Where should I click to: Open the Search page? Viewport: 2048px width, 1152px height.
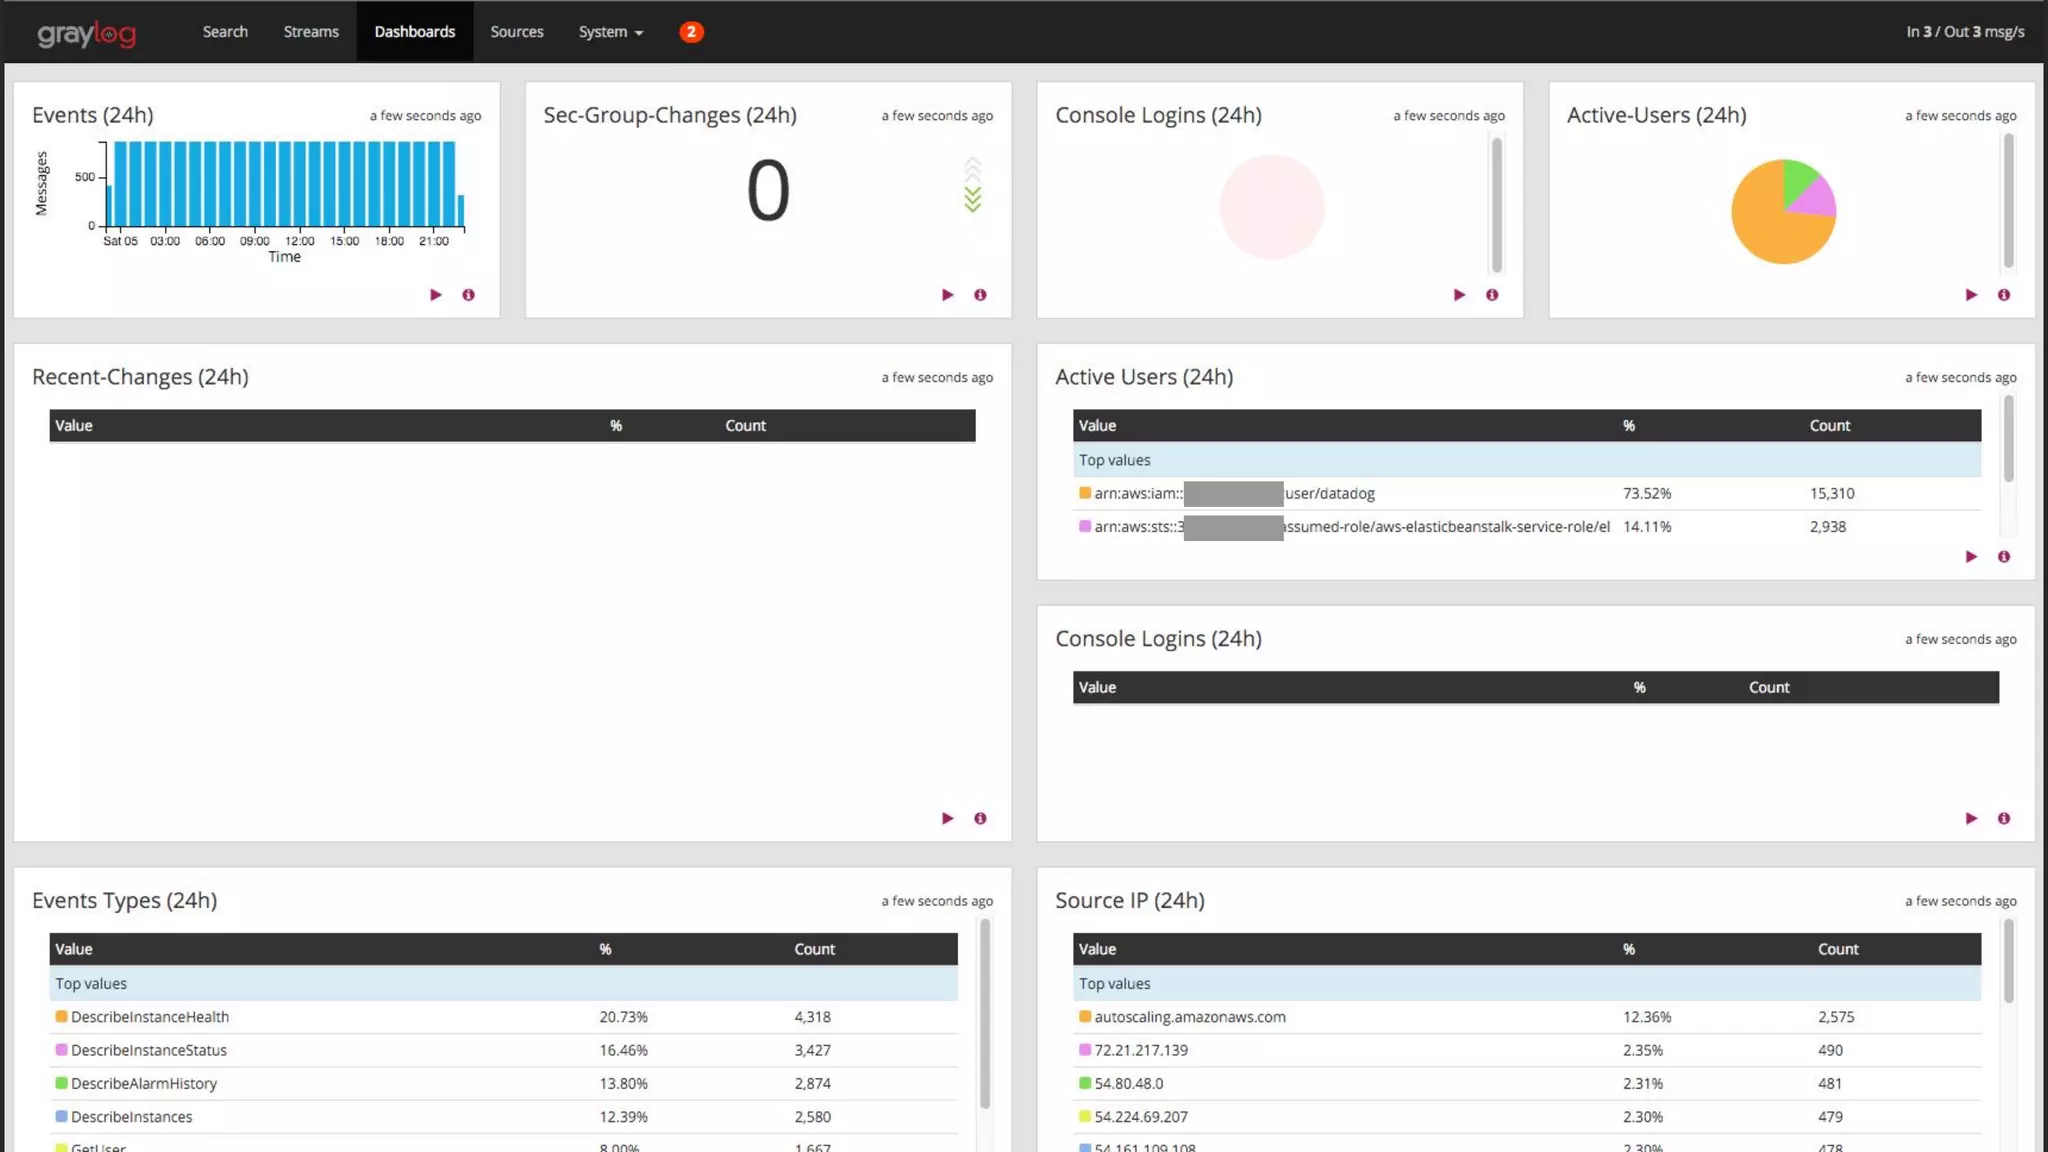point(225,32)
